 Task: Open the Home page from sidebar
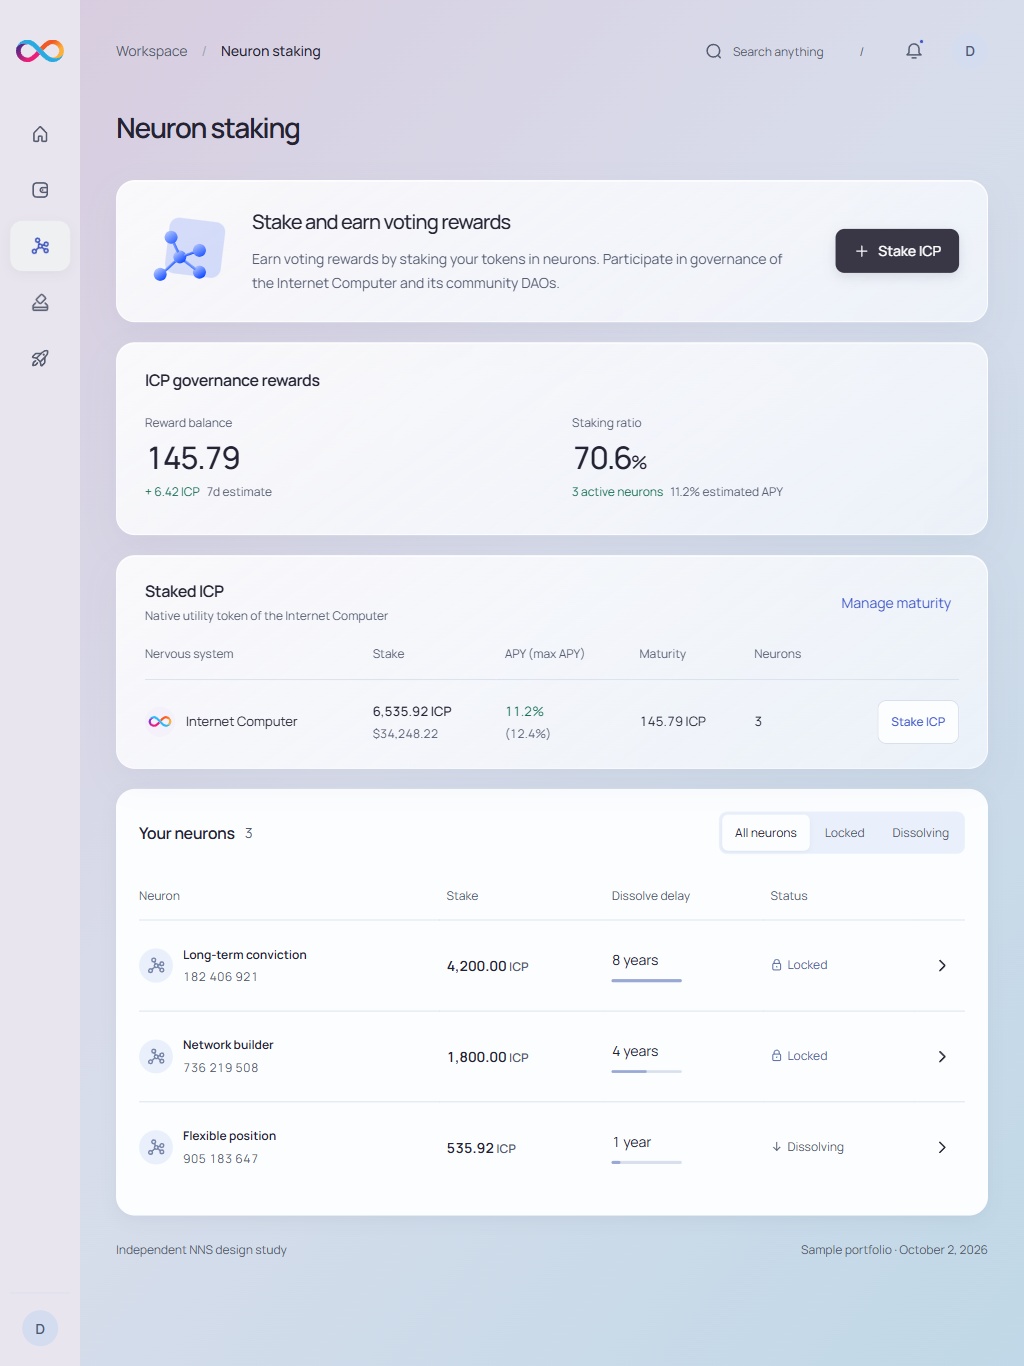[40, 134]
